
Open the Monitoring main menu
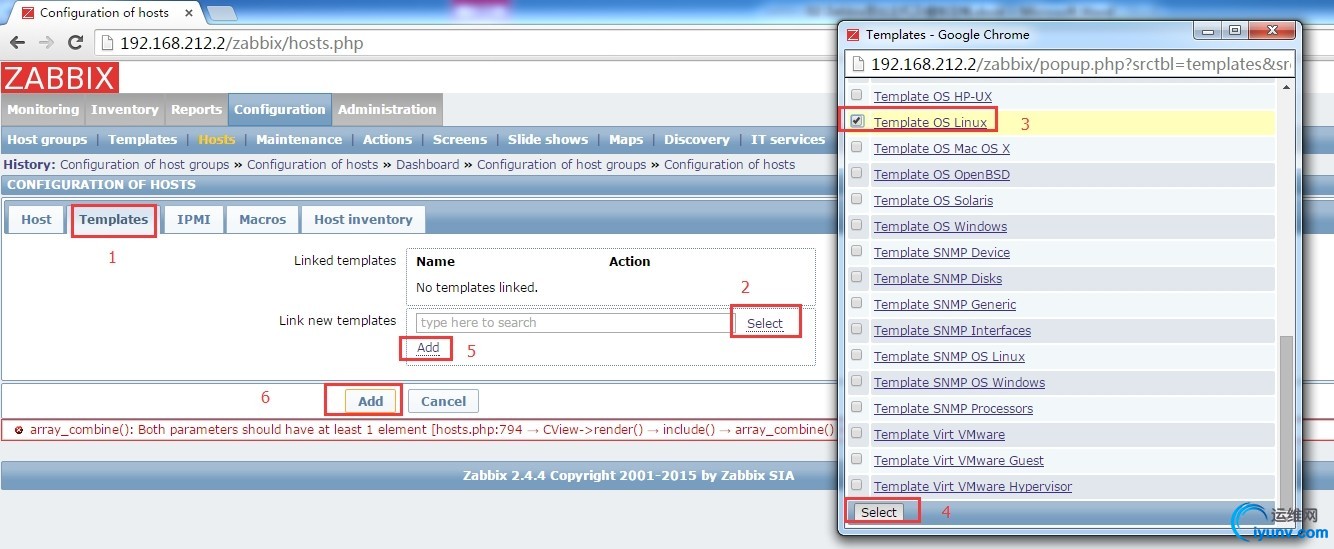coord(43,110)
